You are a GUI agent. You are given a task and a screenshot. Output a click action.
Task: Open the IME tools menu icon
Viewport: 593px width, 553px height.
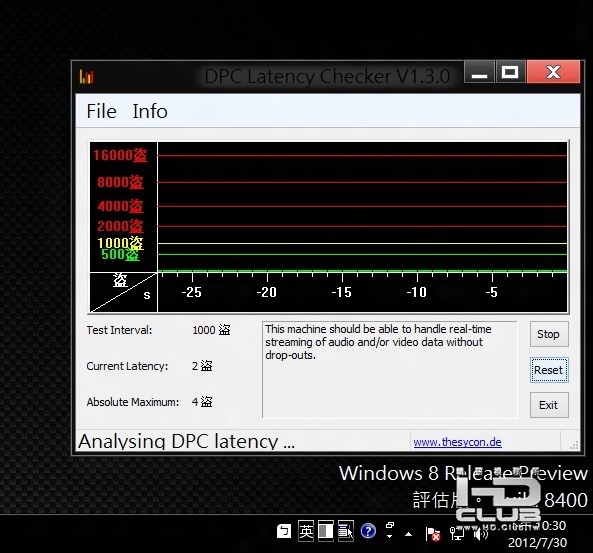tap(346, 531)
